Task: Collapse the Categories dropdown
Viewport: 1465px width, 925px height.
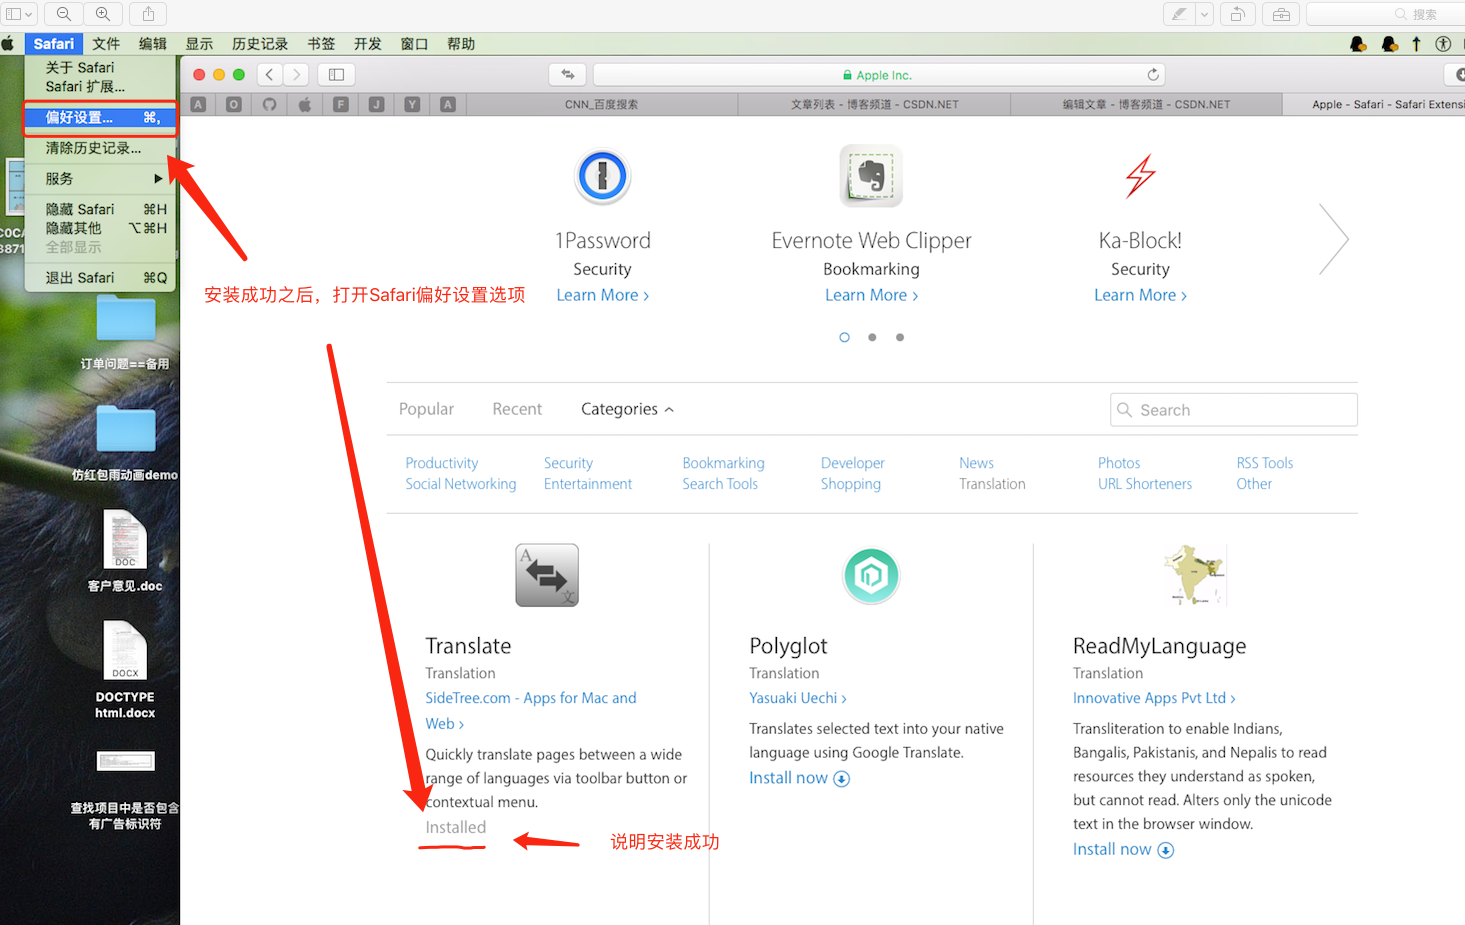Action: click(x=627, y=409)
